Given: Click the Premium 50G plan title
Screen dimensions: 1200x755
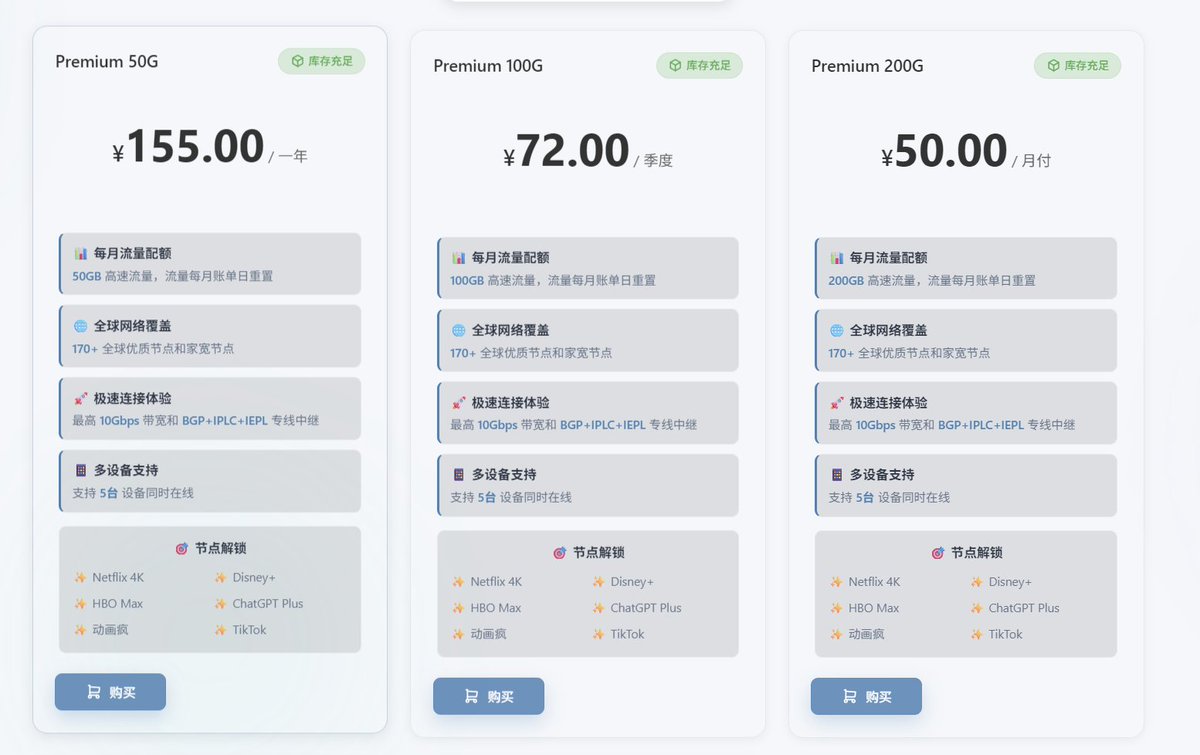Looking at the screenshot, I should click(107, 62).
